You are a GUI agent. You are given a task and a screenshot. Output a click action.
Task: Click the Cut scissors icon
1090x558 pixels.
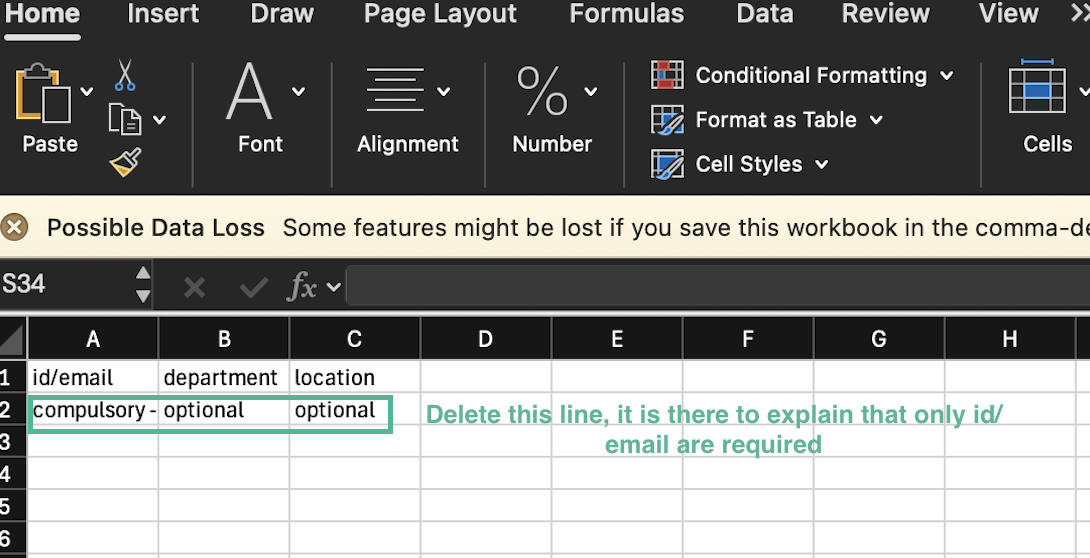click(x=125, y=75)
